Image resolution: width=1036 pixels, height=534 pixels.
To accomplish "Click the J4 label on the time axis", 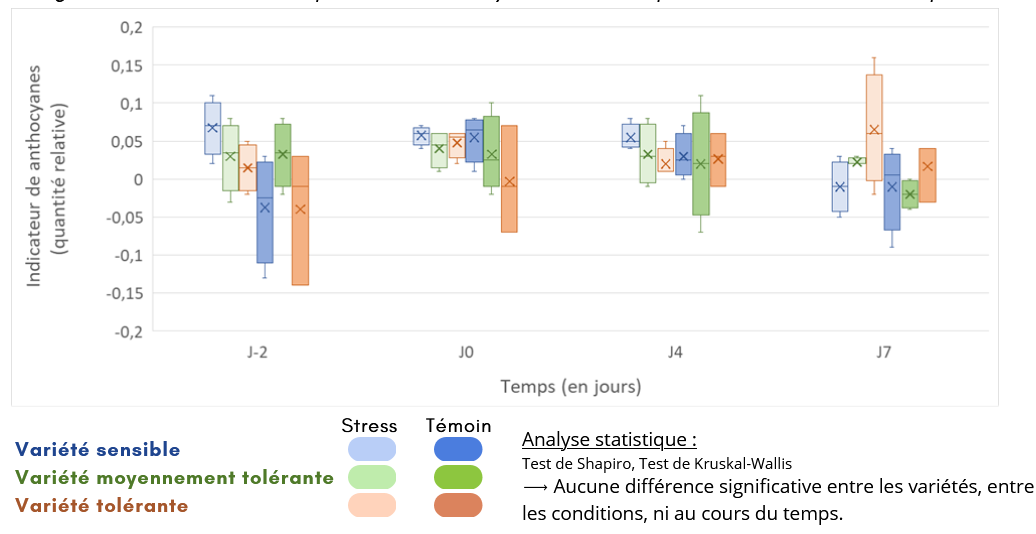I will pos(675,352).
